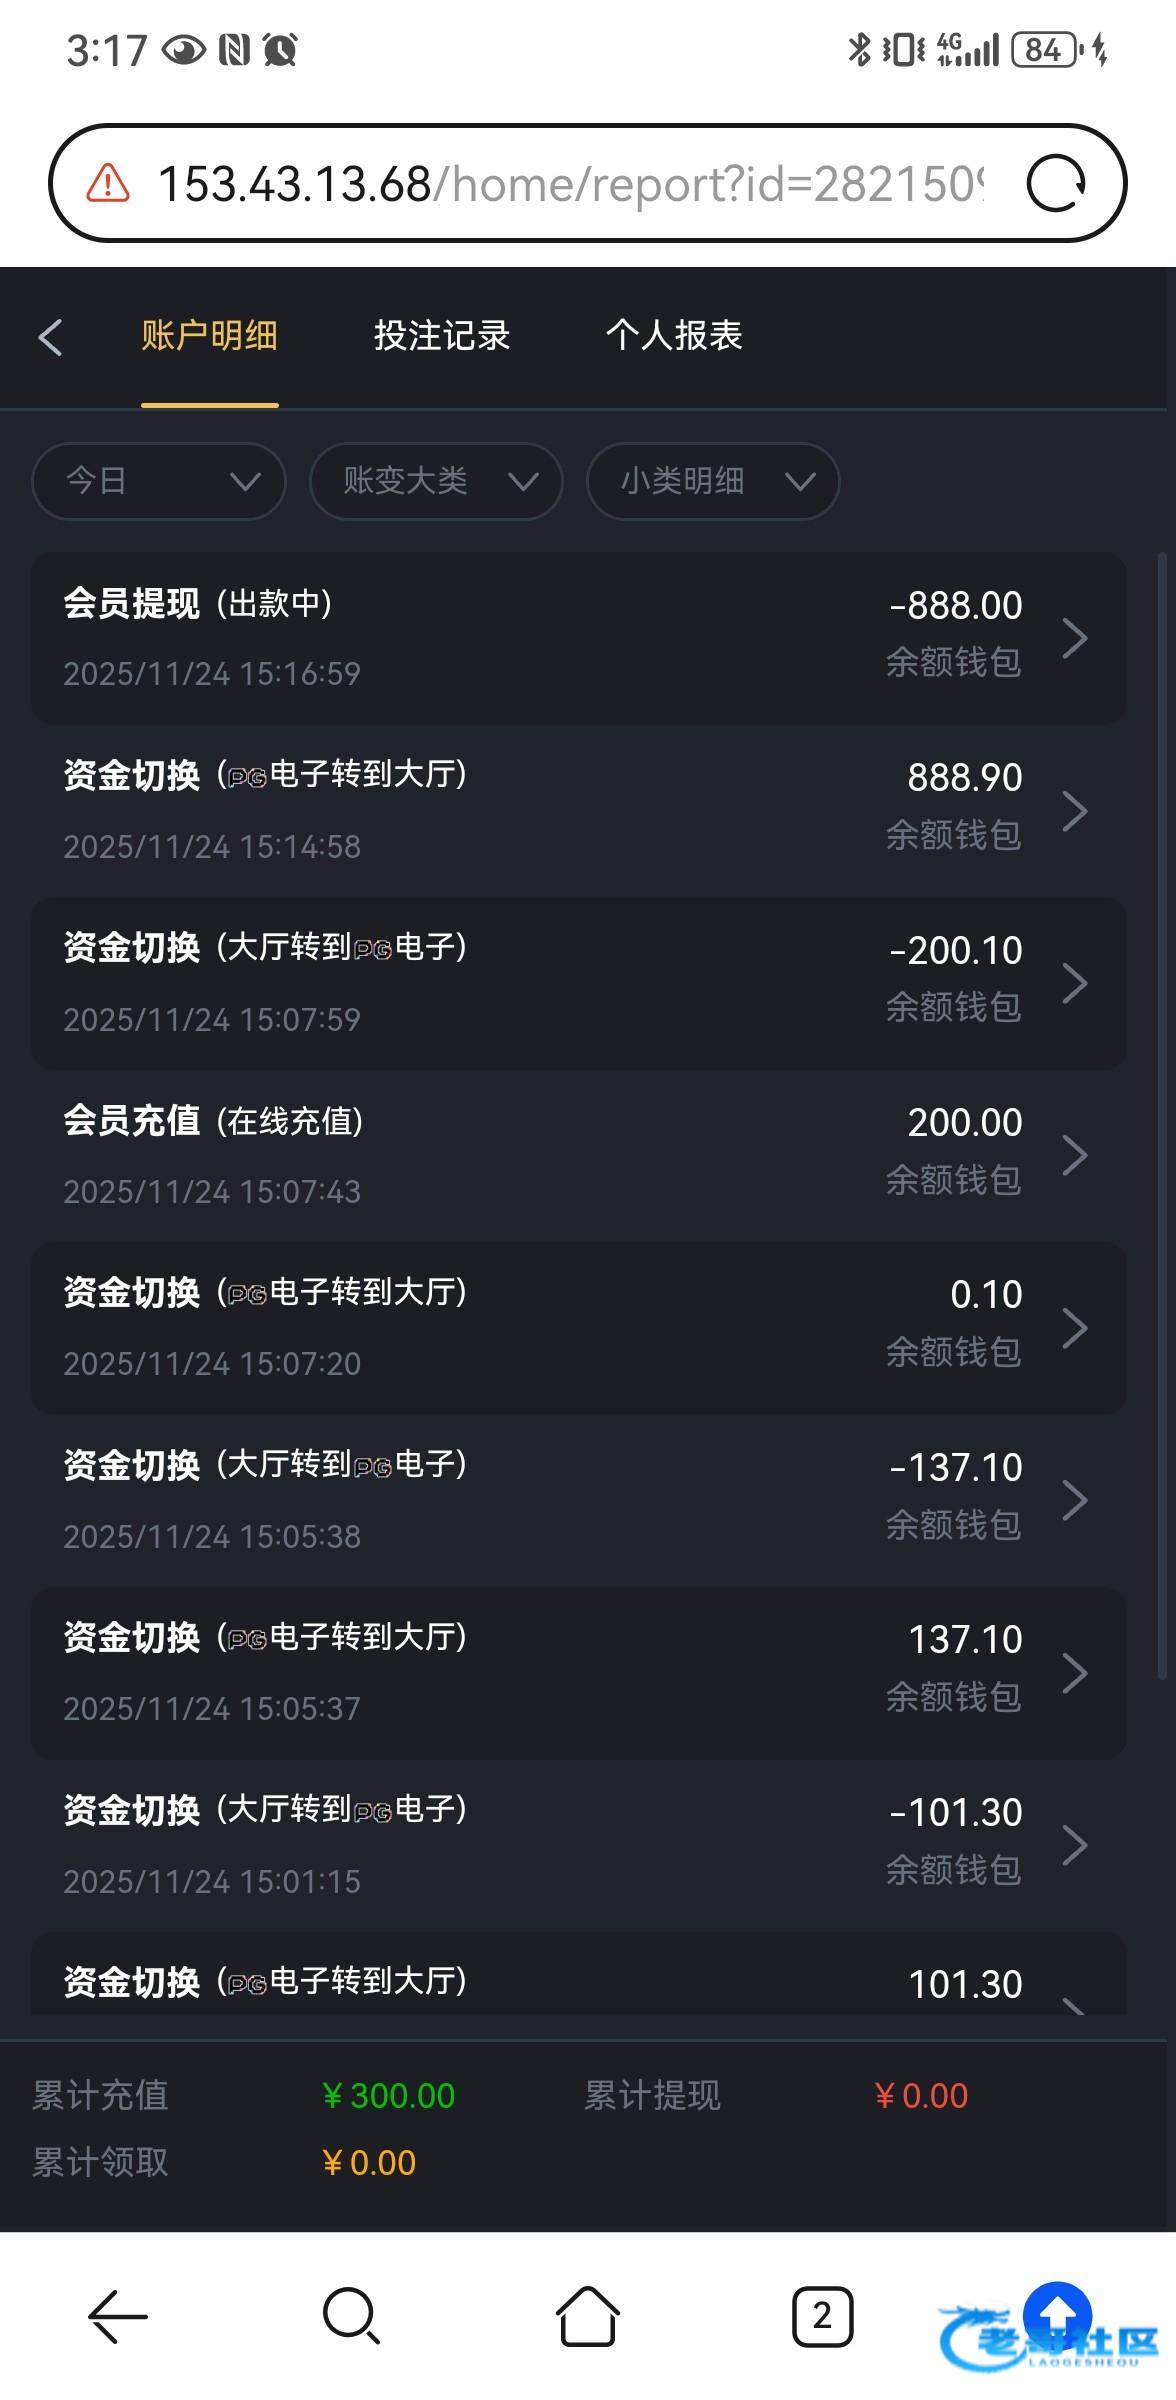Tap the URL address bar field
This screenshot has height=2400, width=1176.
[570, 184]
